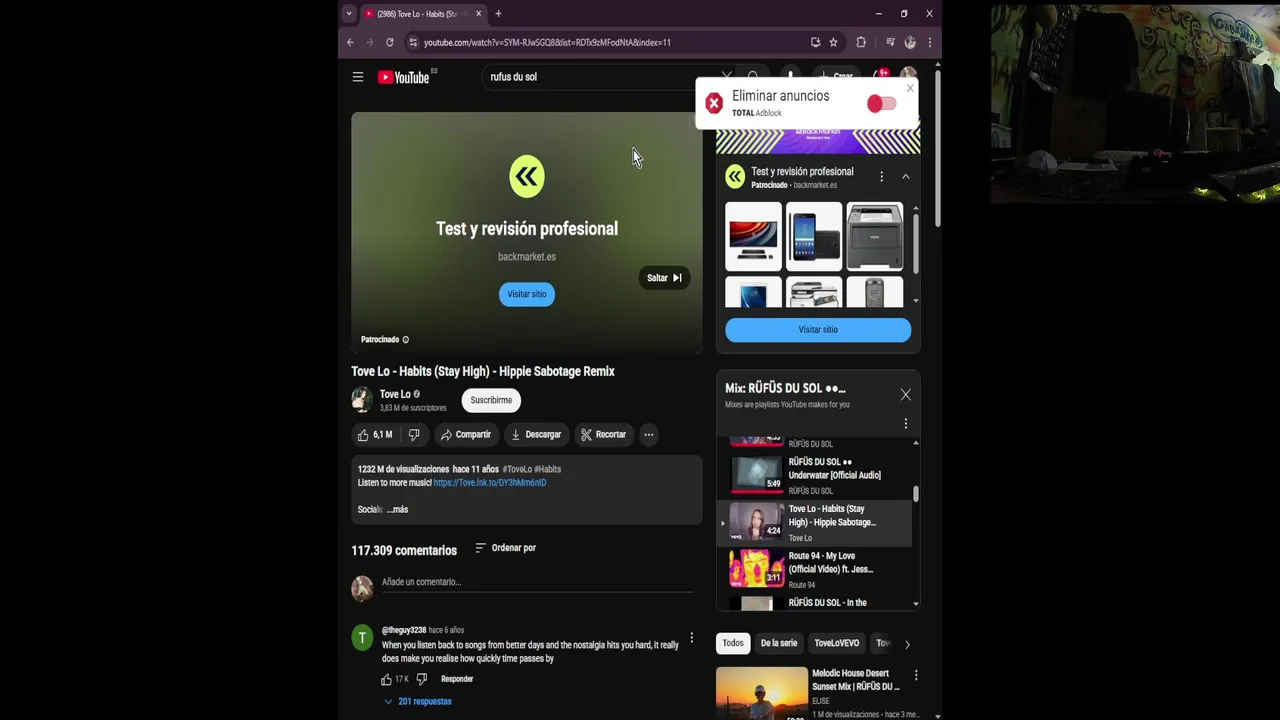1280x720 pixels.
Task: Select the ToveLoVEVO filter chip
Action: (836, 644)
